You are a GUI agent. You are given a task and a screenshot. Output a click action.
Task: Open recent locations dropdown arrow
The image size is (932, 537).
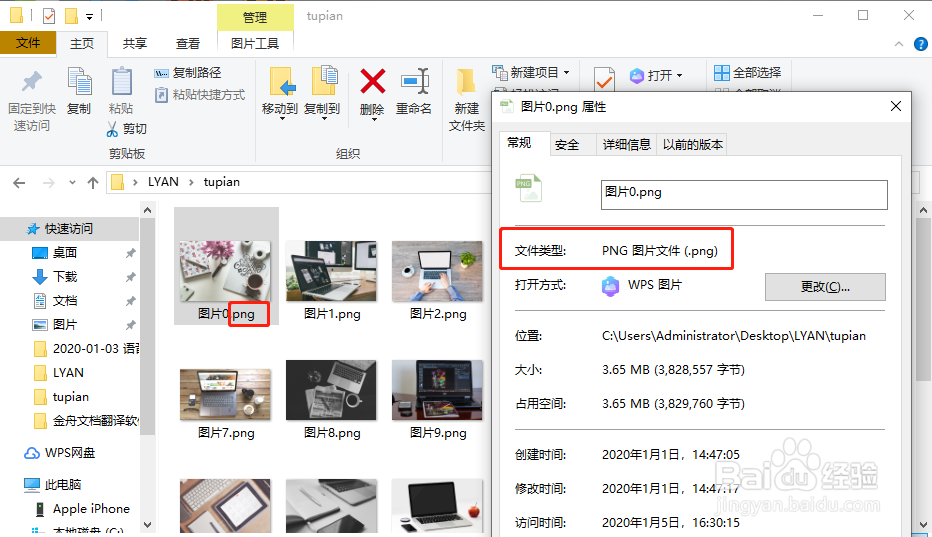[x=72, y=183]
